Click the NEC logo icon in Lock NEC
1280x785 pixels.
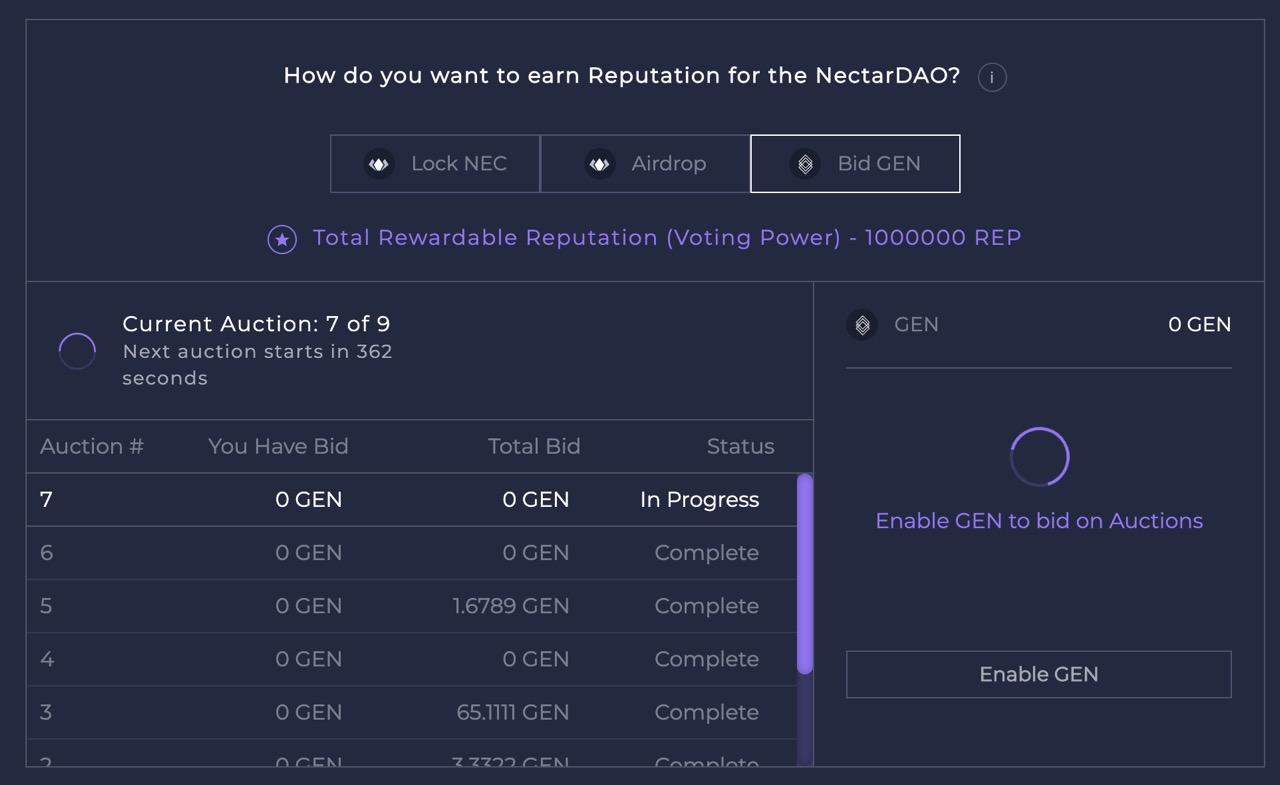[x=379, y=164]
